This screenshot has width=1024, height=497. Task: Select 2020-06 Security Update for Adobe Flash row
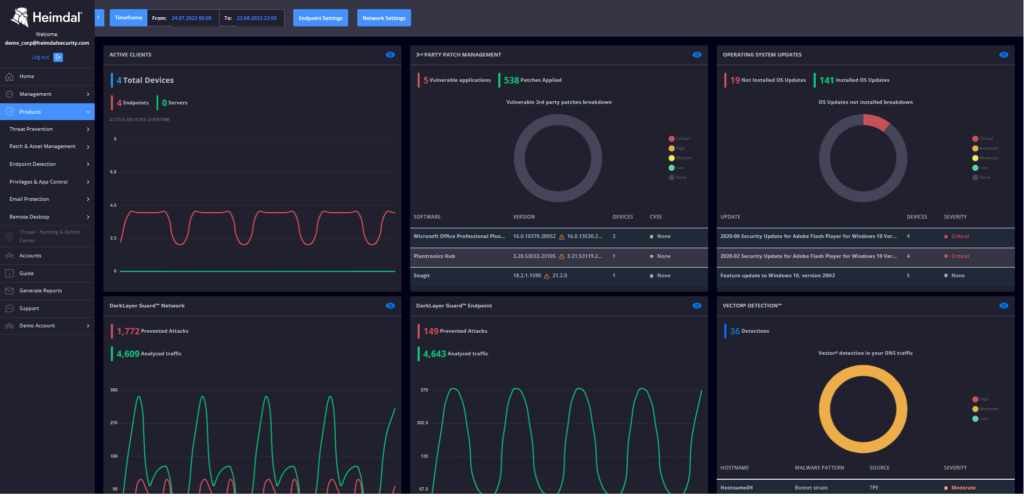(865, 236)
